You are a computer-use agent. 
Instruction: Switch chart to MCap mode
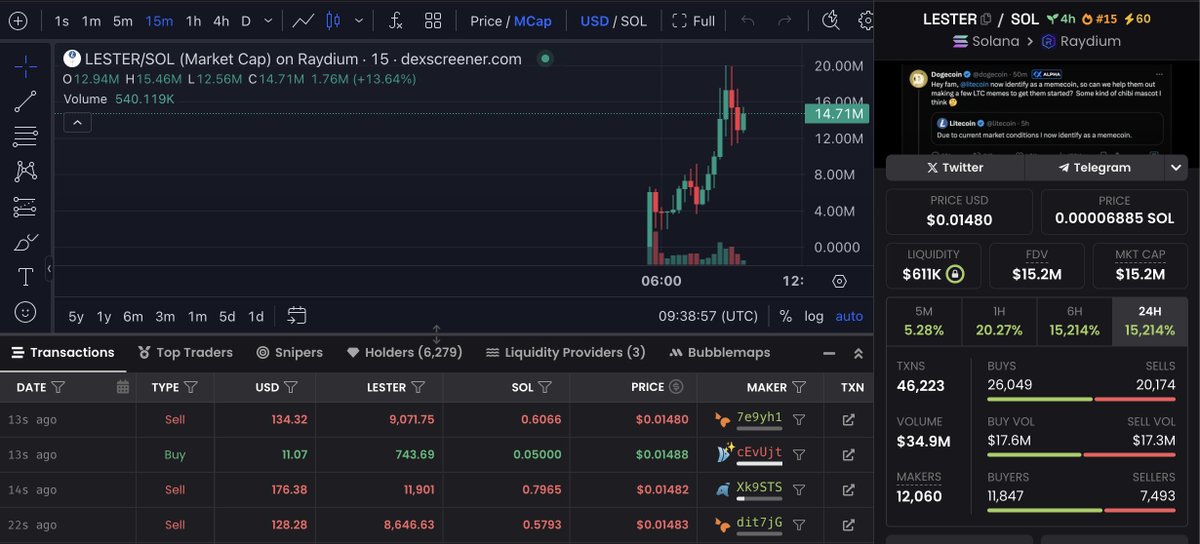click(x=533, y=20)
